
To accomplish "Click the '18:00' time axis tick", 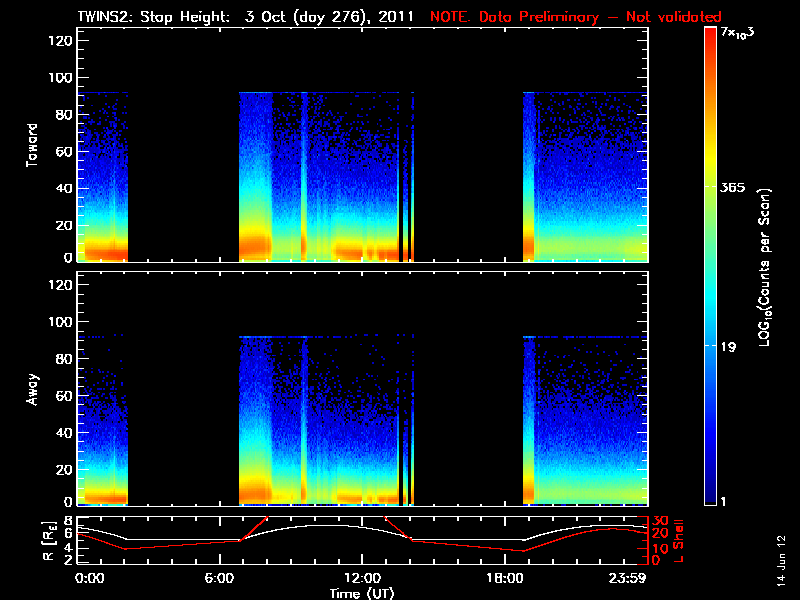I will (x=504, y=579).
